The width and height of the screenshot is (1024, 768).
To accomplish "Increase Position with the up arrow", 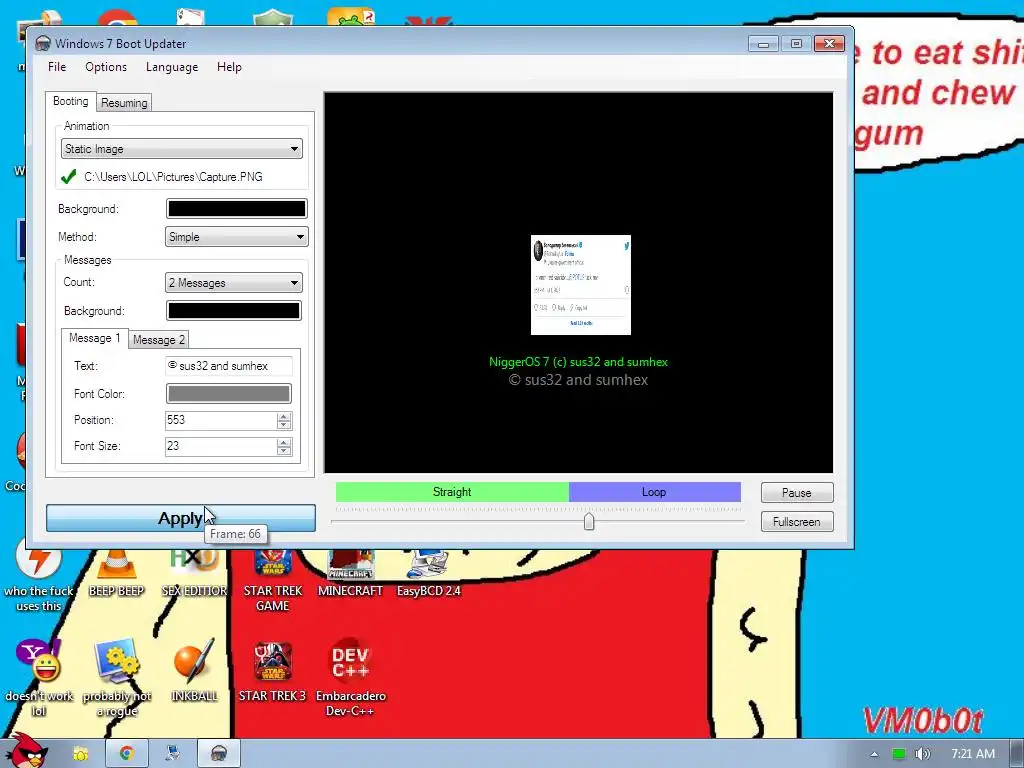I will [x=283, y=416].
